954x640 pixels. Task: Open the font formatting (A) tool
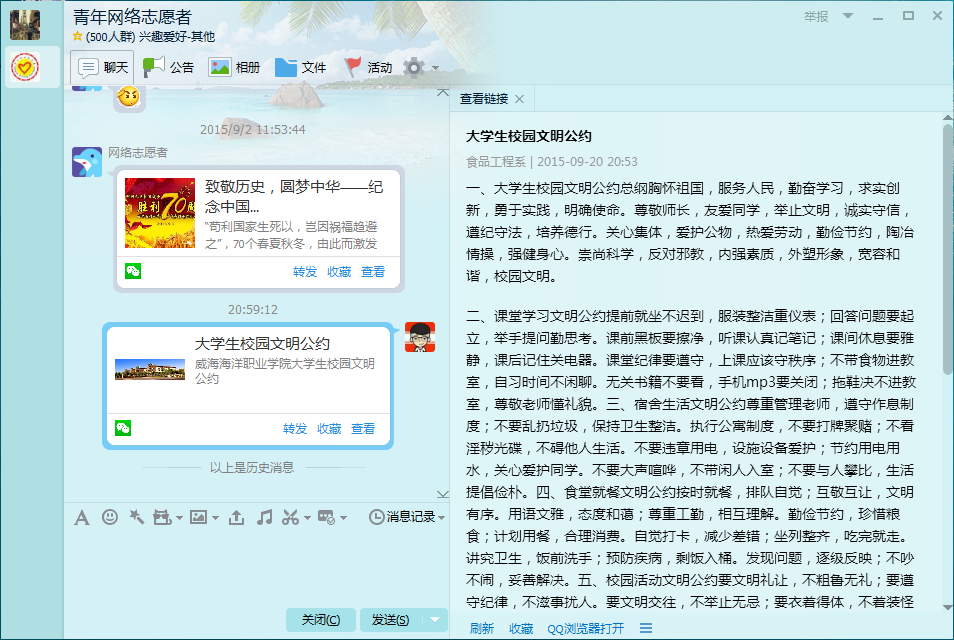pyautogui.click(x=82, y=517)
